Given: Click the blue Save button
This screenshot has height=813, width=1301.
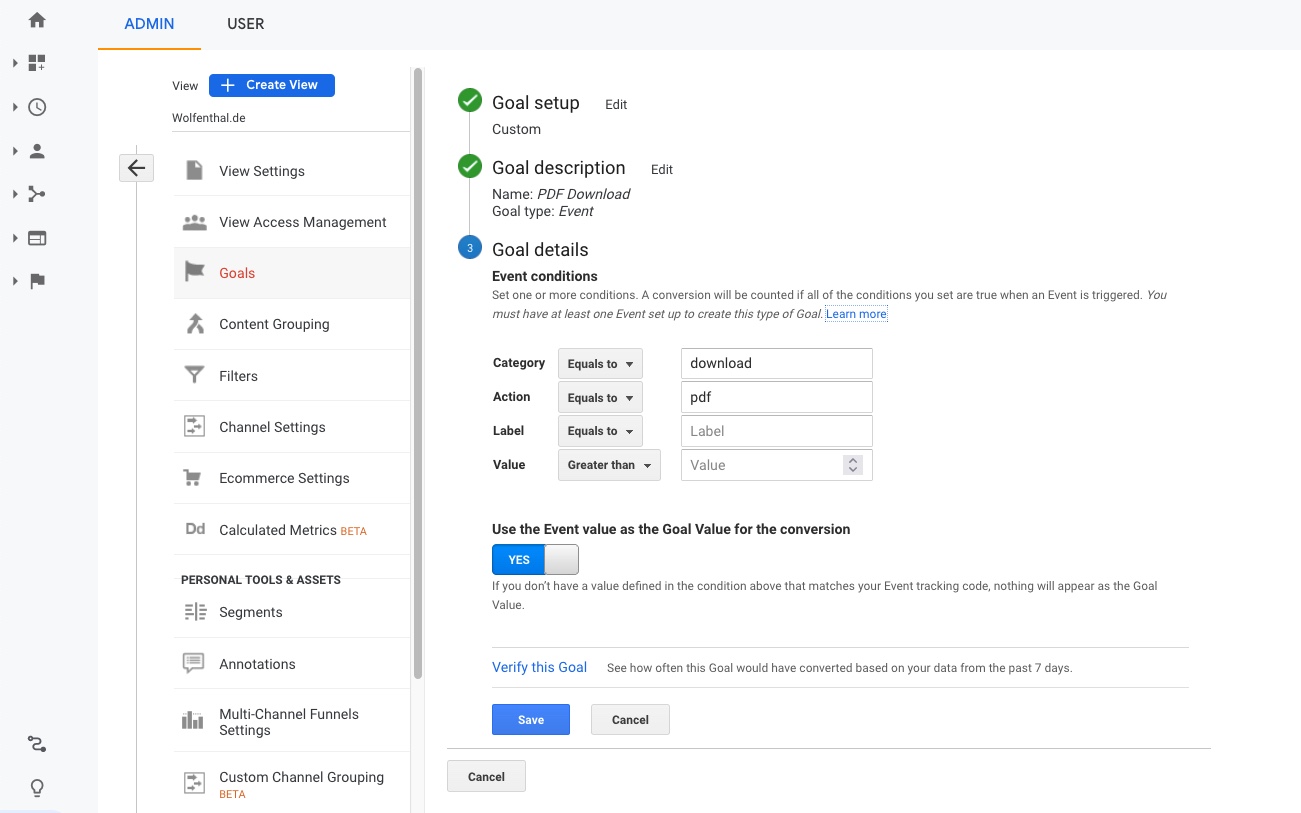Looking at the screenshot, I should (530, 720).
